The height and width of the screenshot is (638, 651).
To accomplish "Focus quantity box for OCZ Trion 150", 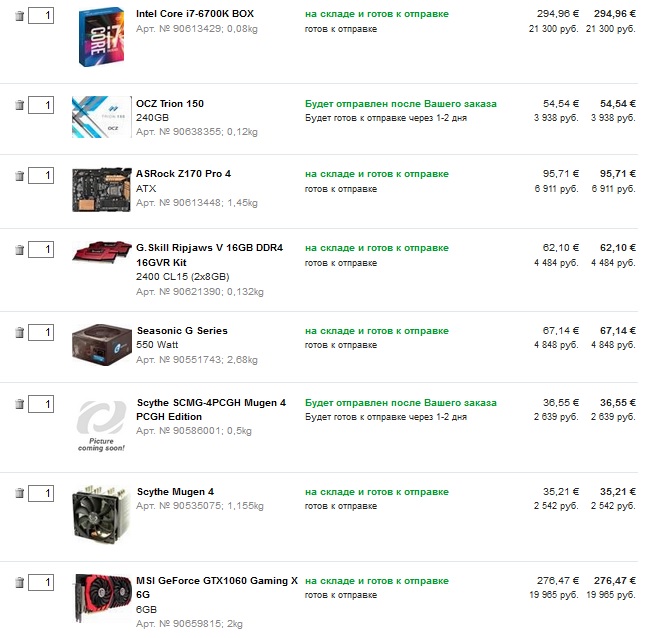I will coord(41,105).
